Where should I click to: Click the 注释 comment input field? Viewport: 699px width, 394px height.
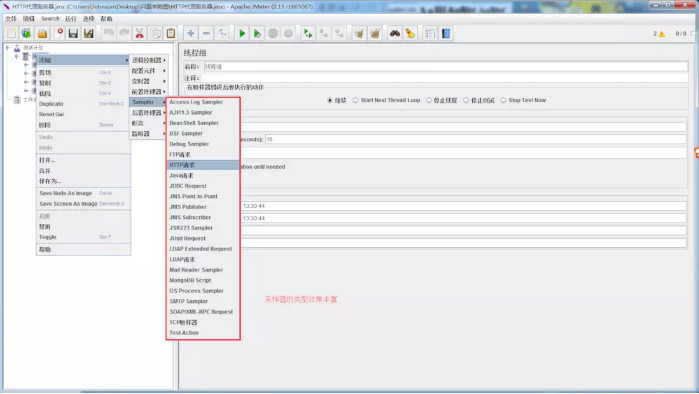tap(445, 78)
